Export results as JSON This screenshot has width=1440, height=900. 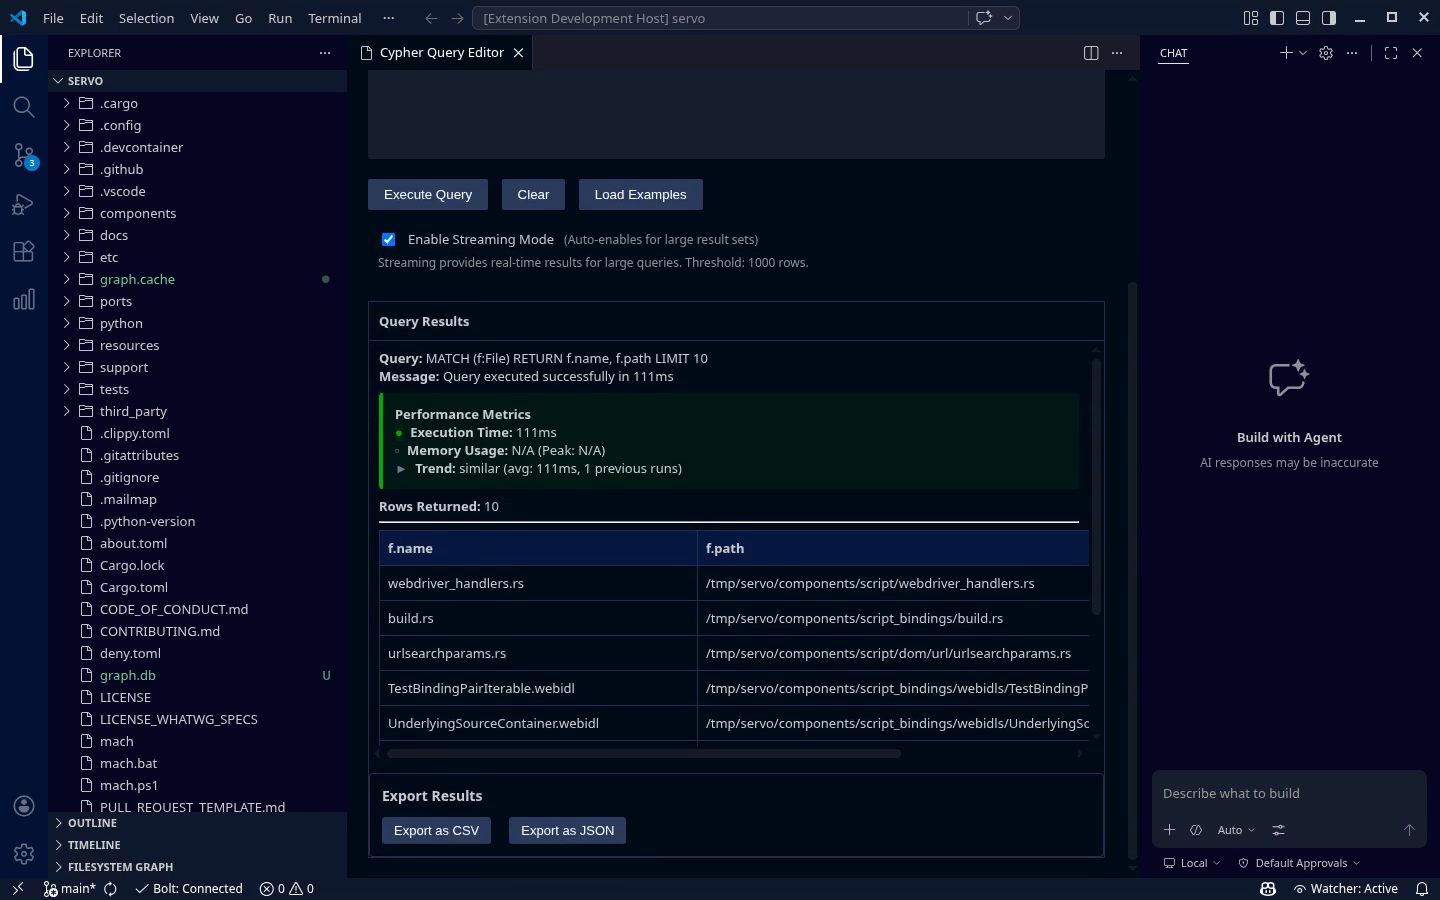[x=567, y=830]
